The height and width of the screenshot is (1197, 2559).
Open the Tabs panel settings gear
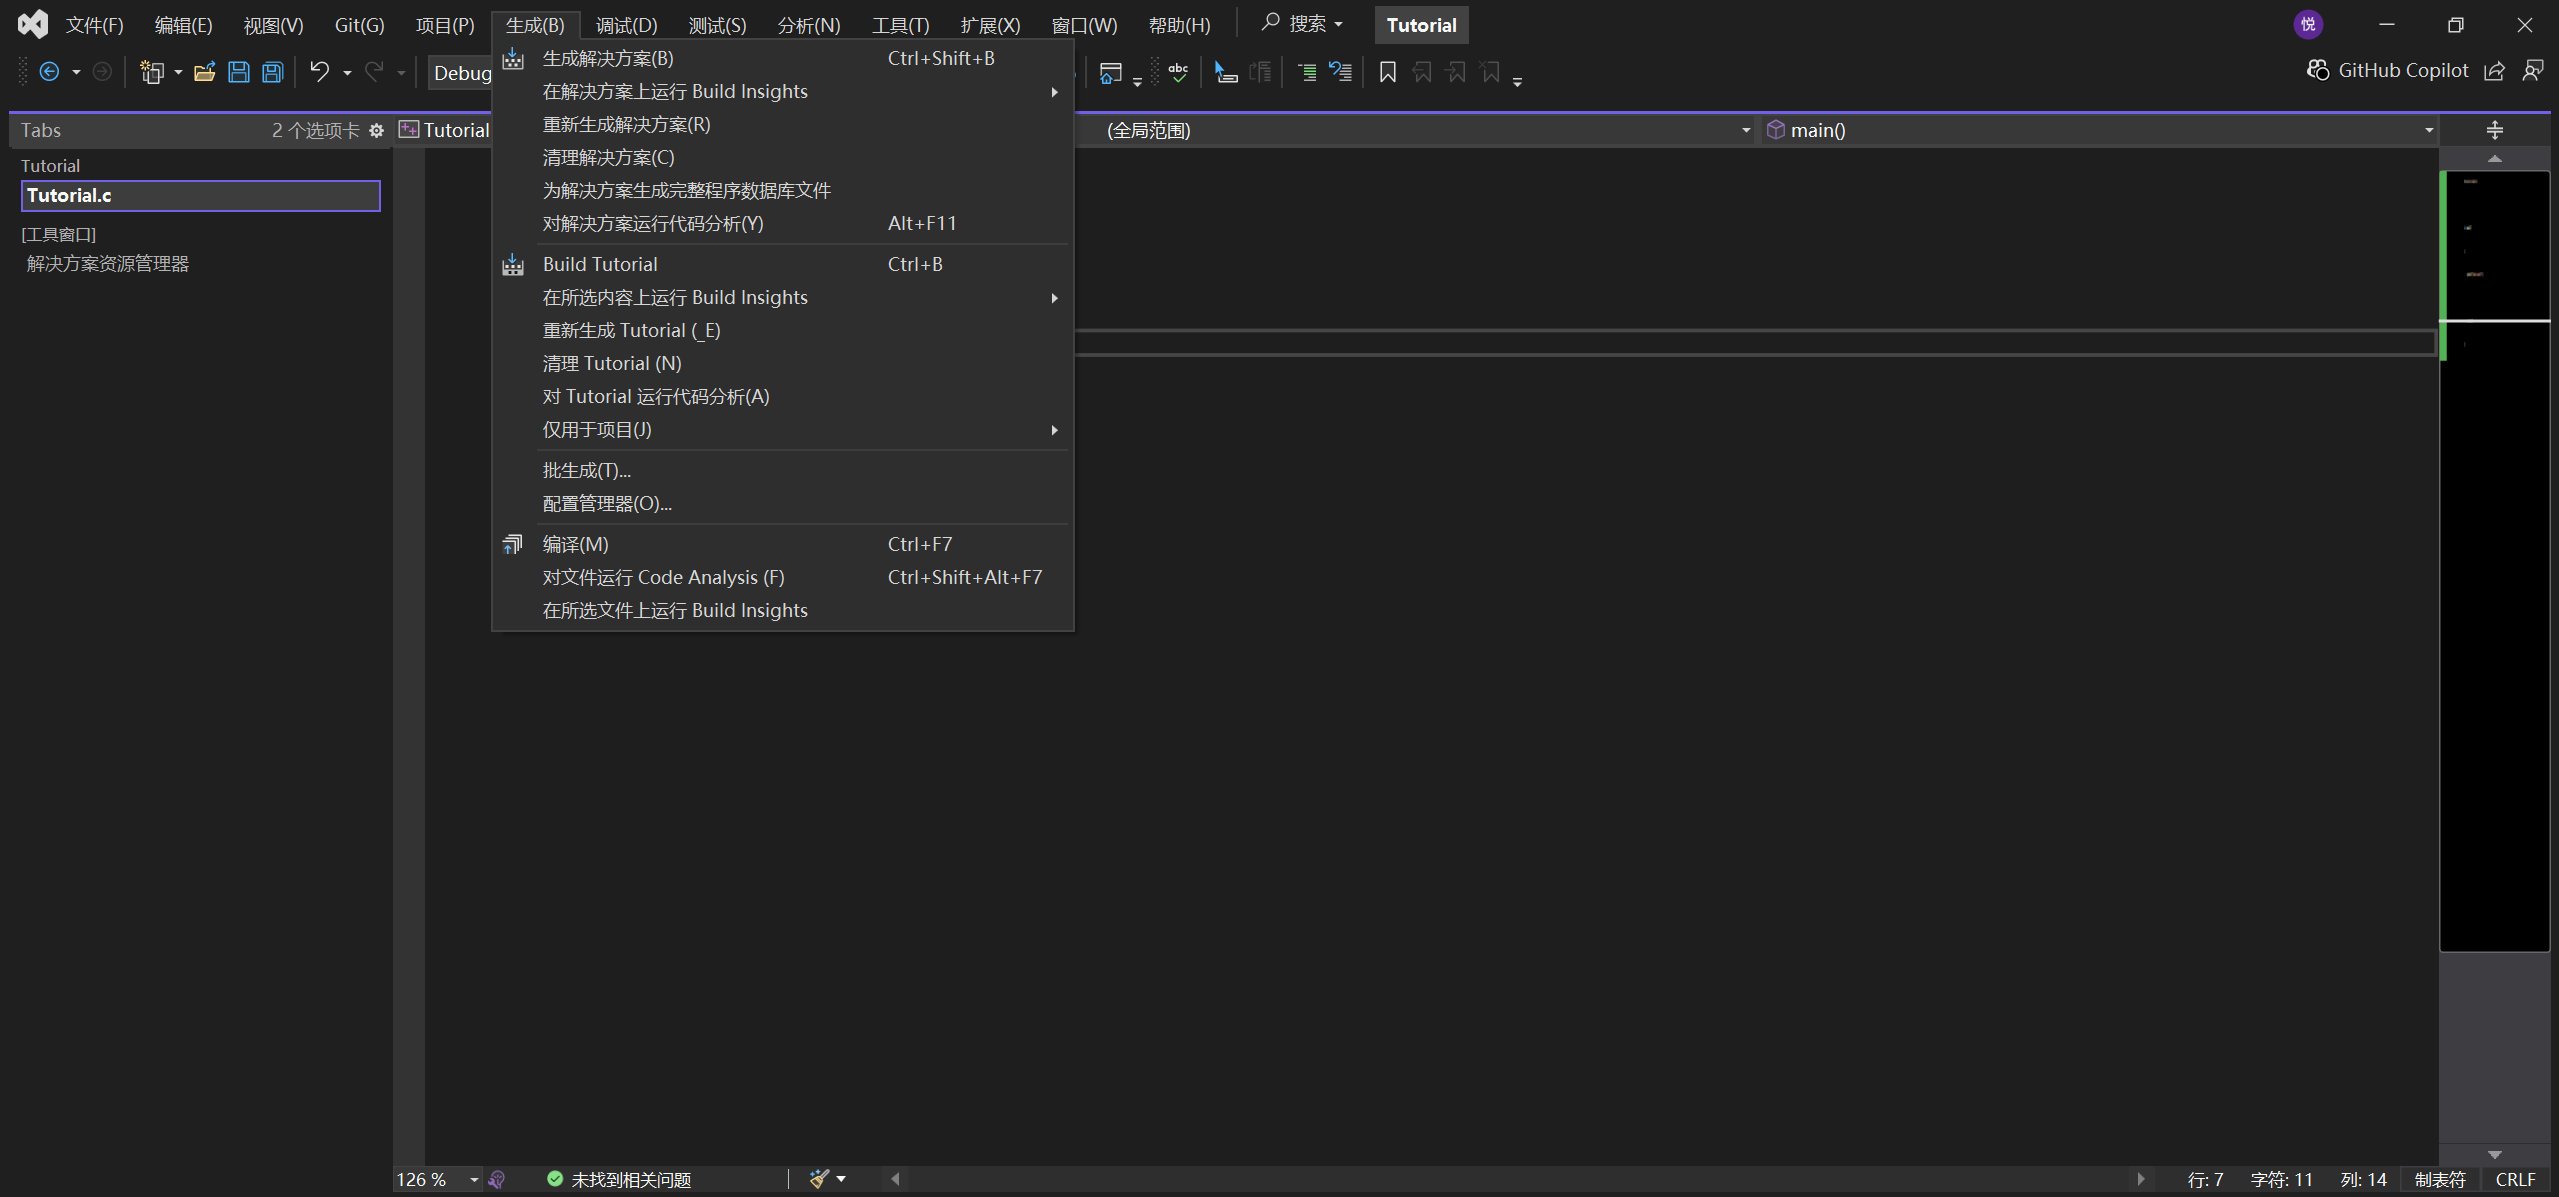(376, 130)
